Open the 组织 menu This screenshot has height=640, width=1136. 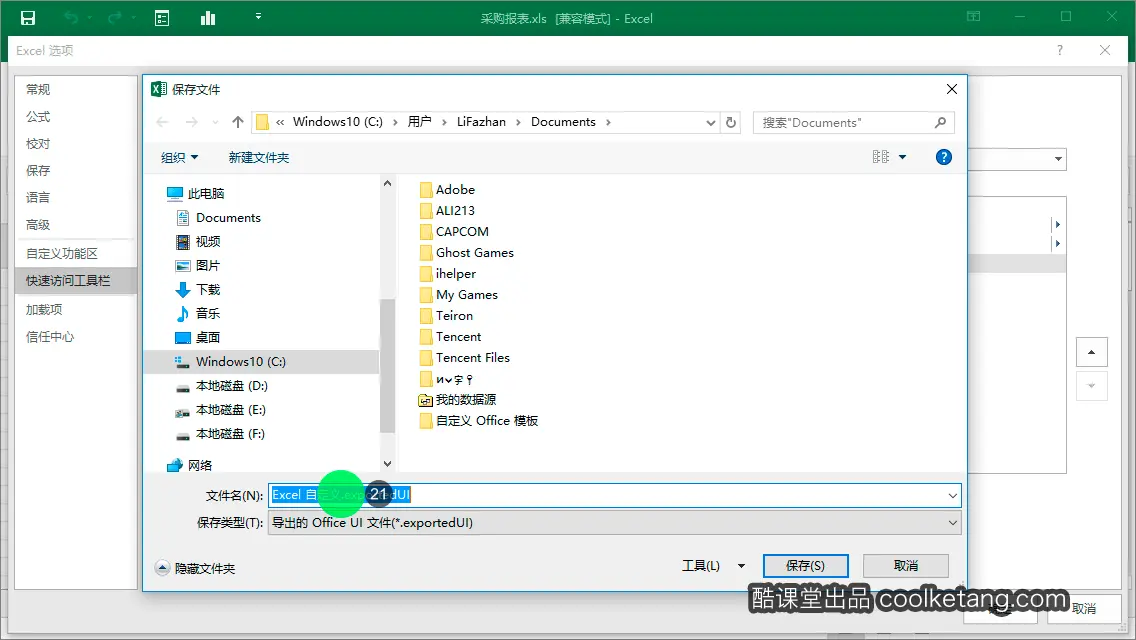click(179, 157)
